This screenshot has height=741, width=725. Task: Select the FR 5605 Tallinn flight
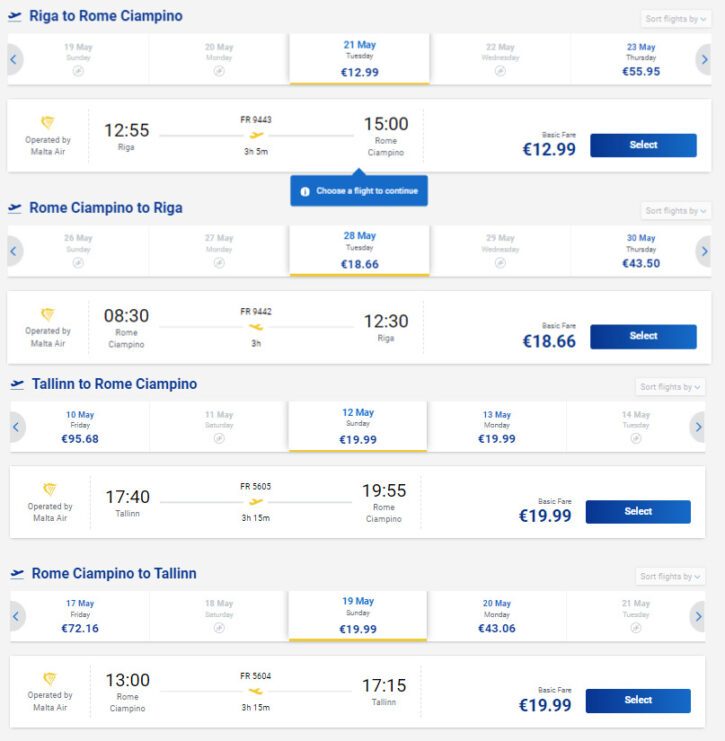click(x=638, y=512)
